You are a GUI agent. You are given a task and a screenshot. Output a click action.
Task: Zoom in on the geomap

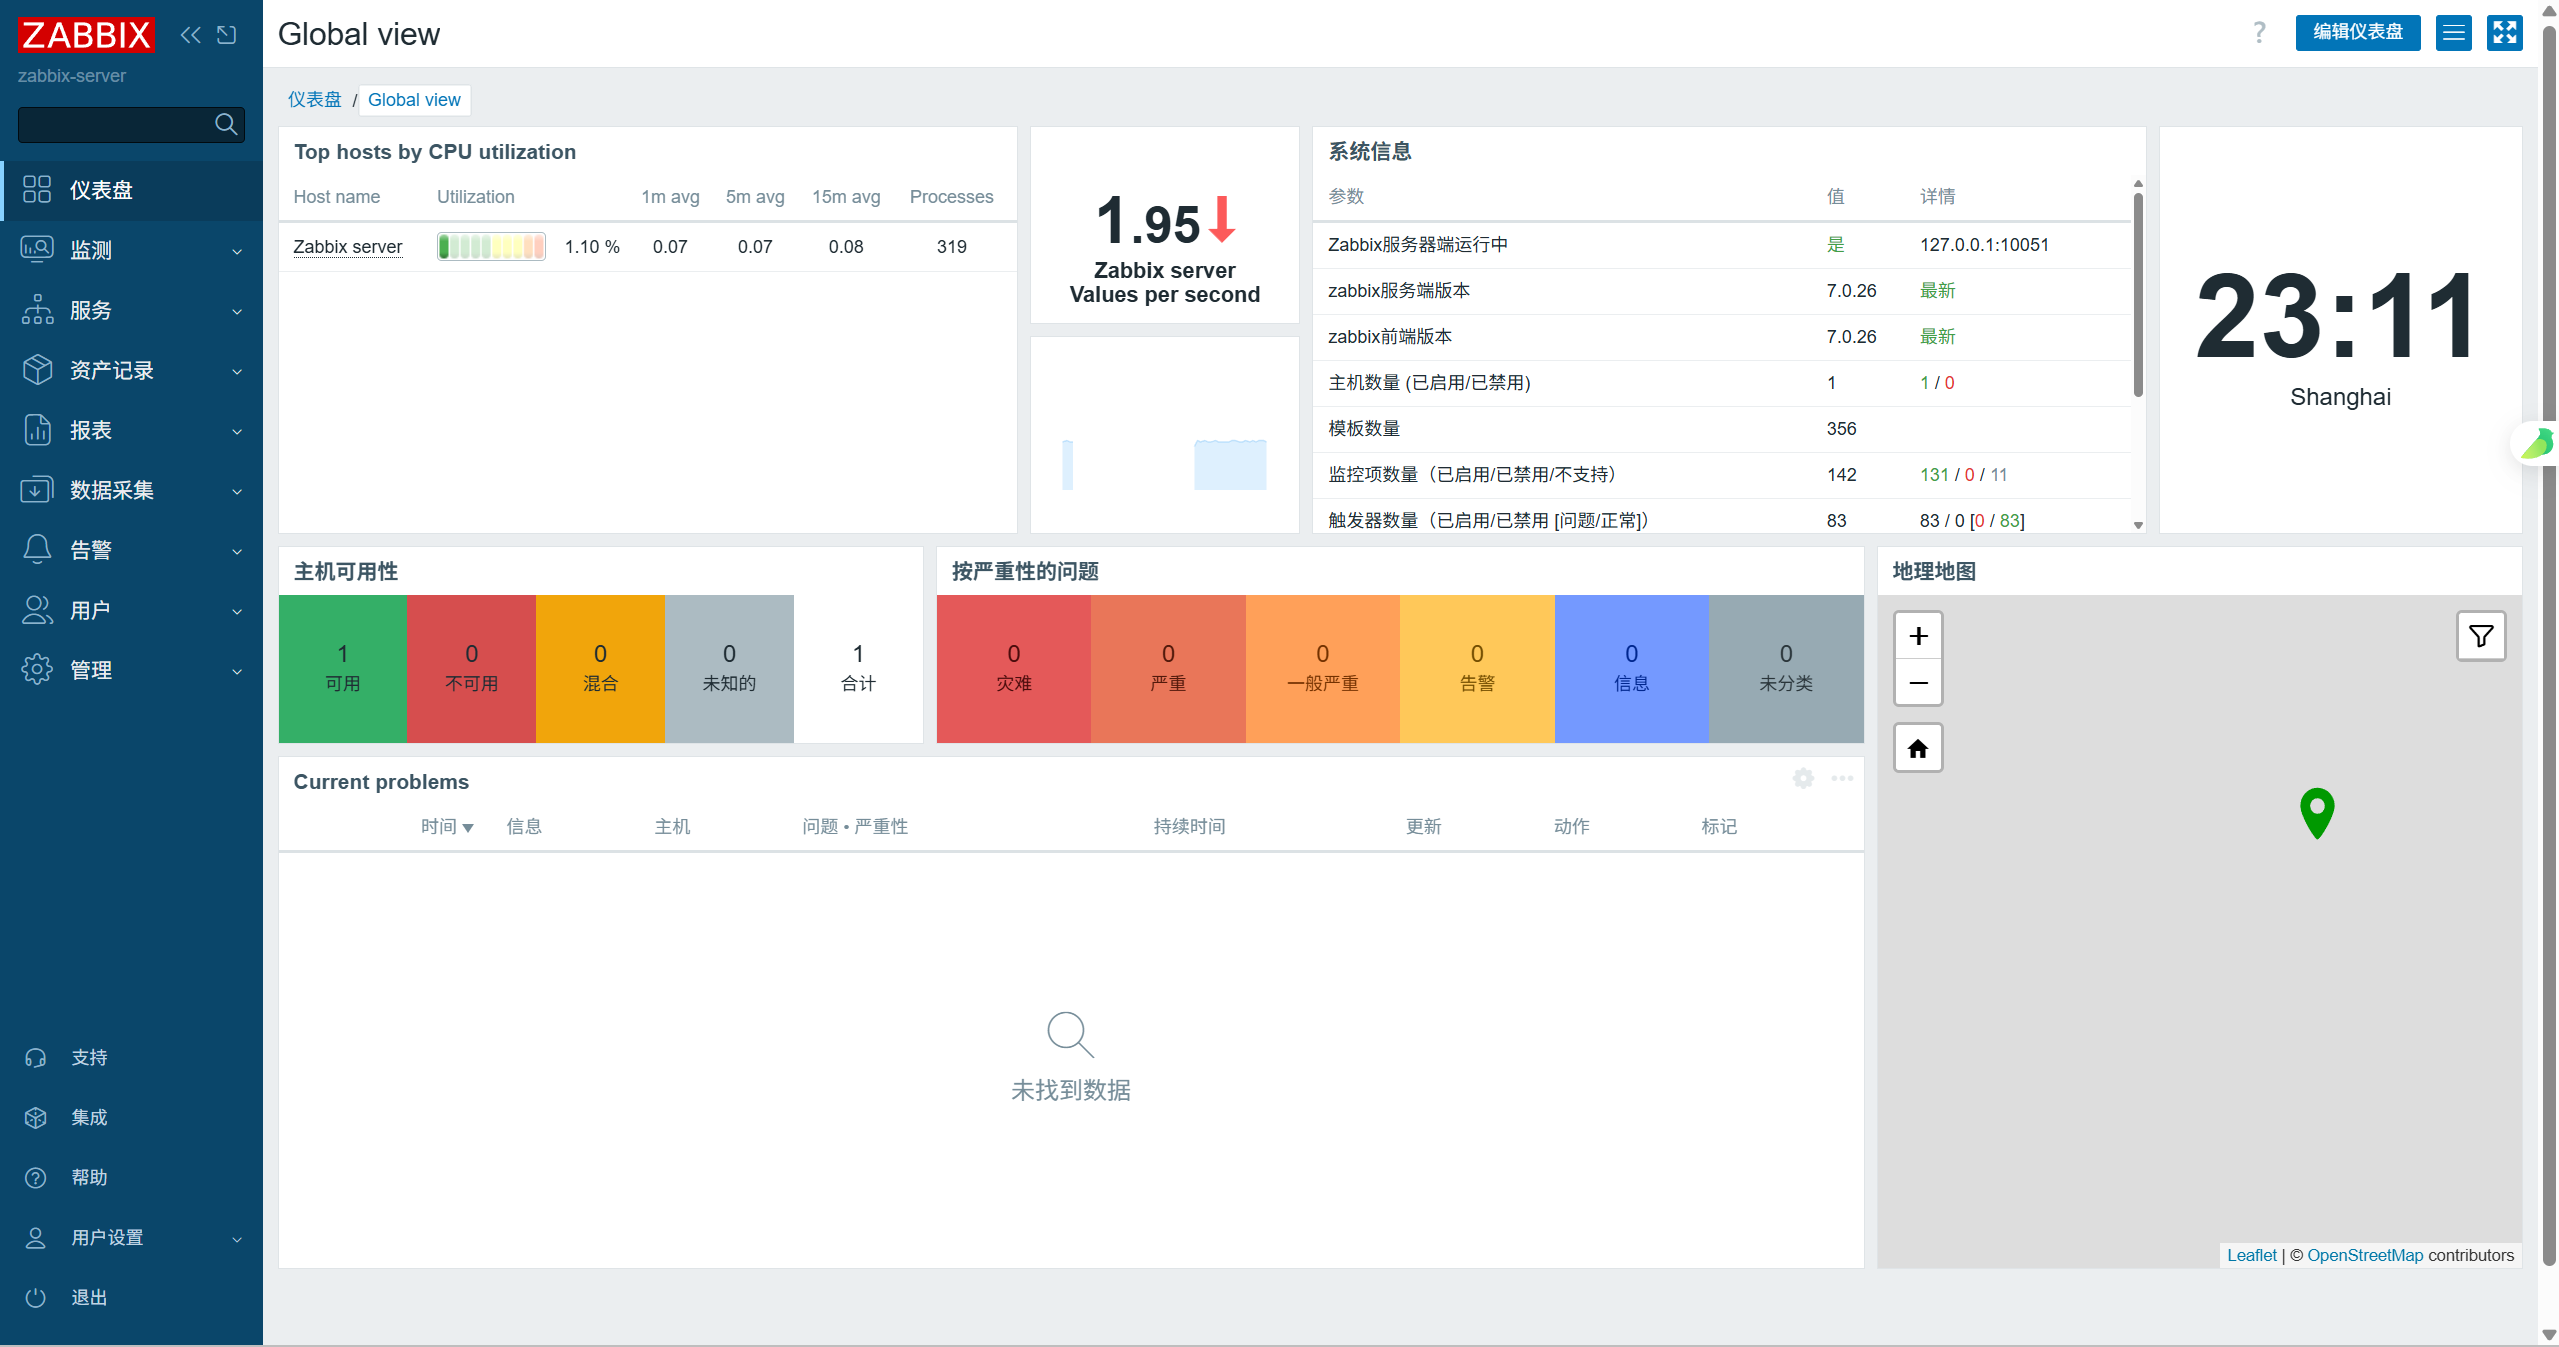point(1918,636)
